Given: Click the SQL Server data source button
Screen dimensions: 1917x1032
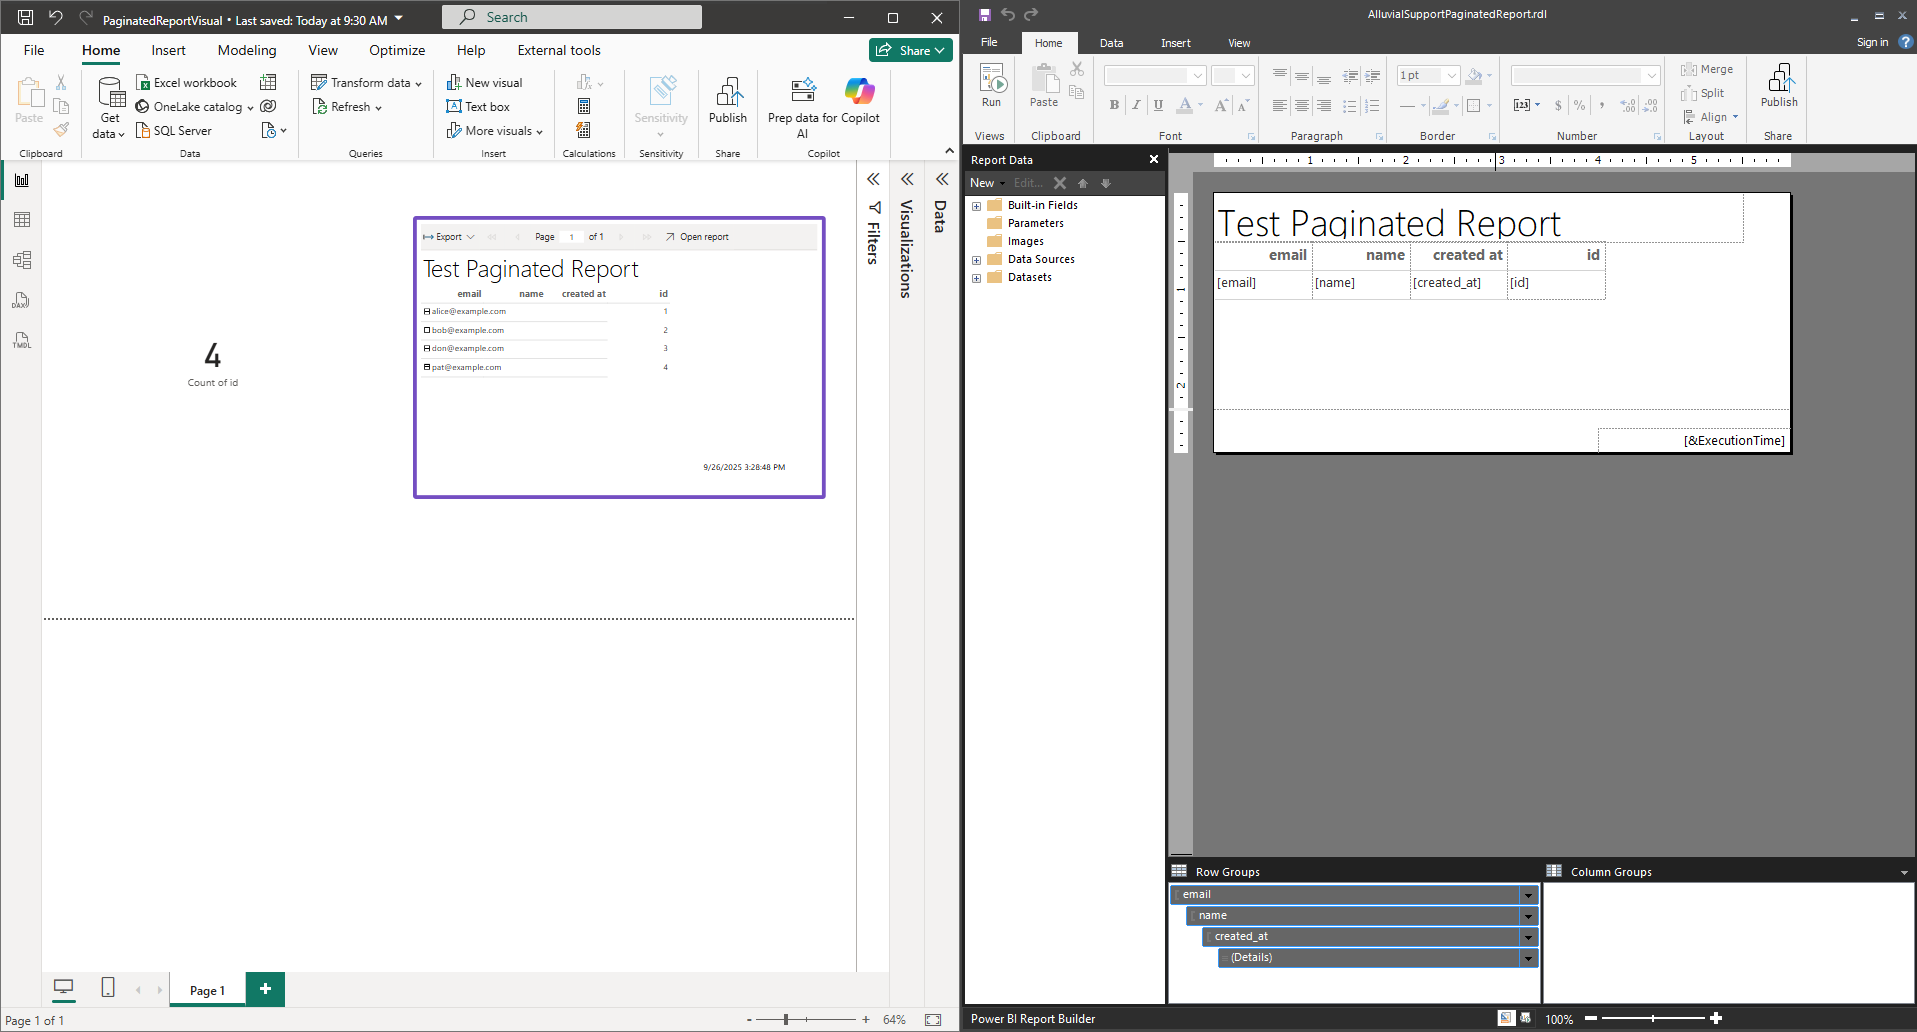Looking at the screenshot, I should click(x=174, y=131).
